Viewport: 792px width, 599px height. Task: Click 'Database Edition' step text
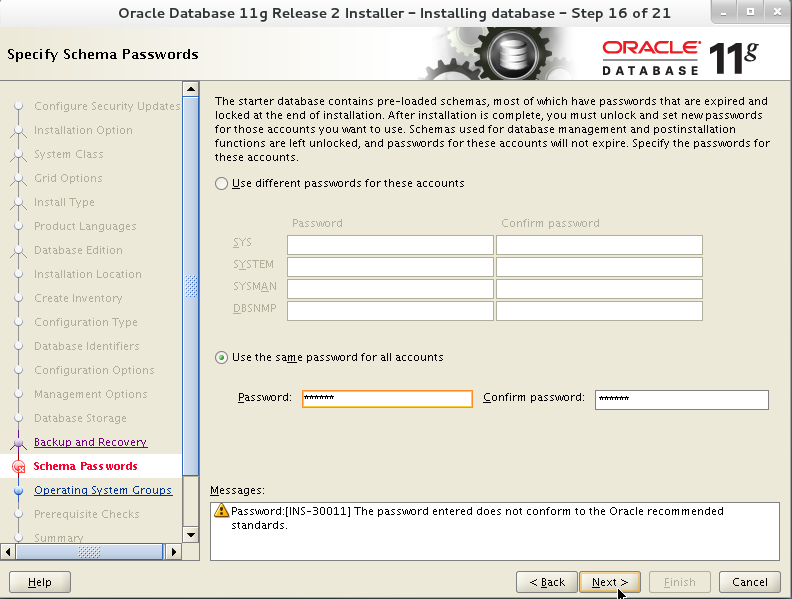point(78,250)
